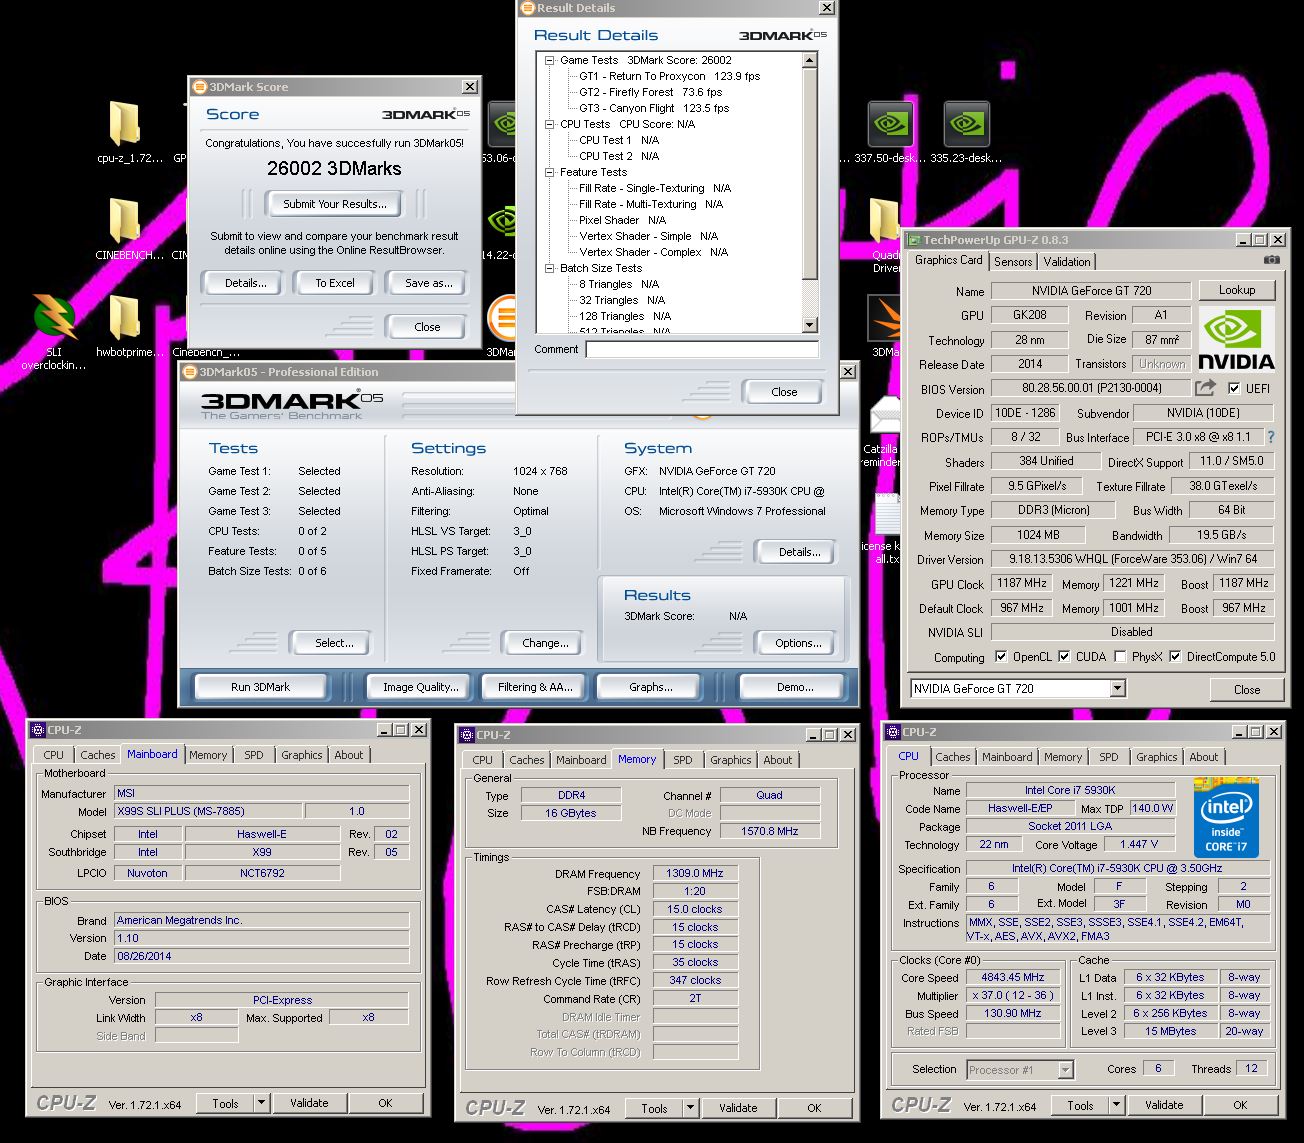Launch SLI overclocking shortcut icon
Image resolution: width=1304 pixels, height=1143 pixels.
pos(54,317)
